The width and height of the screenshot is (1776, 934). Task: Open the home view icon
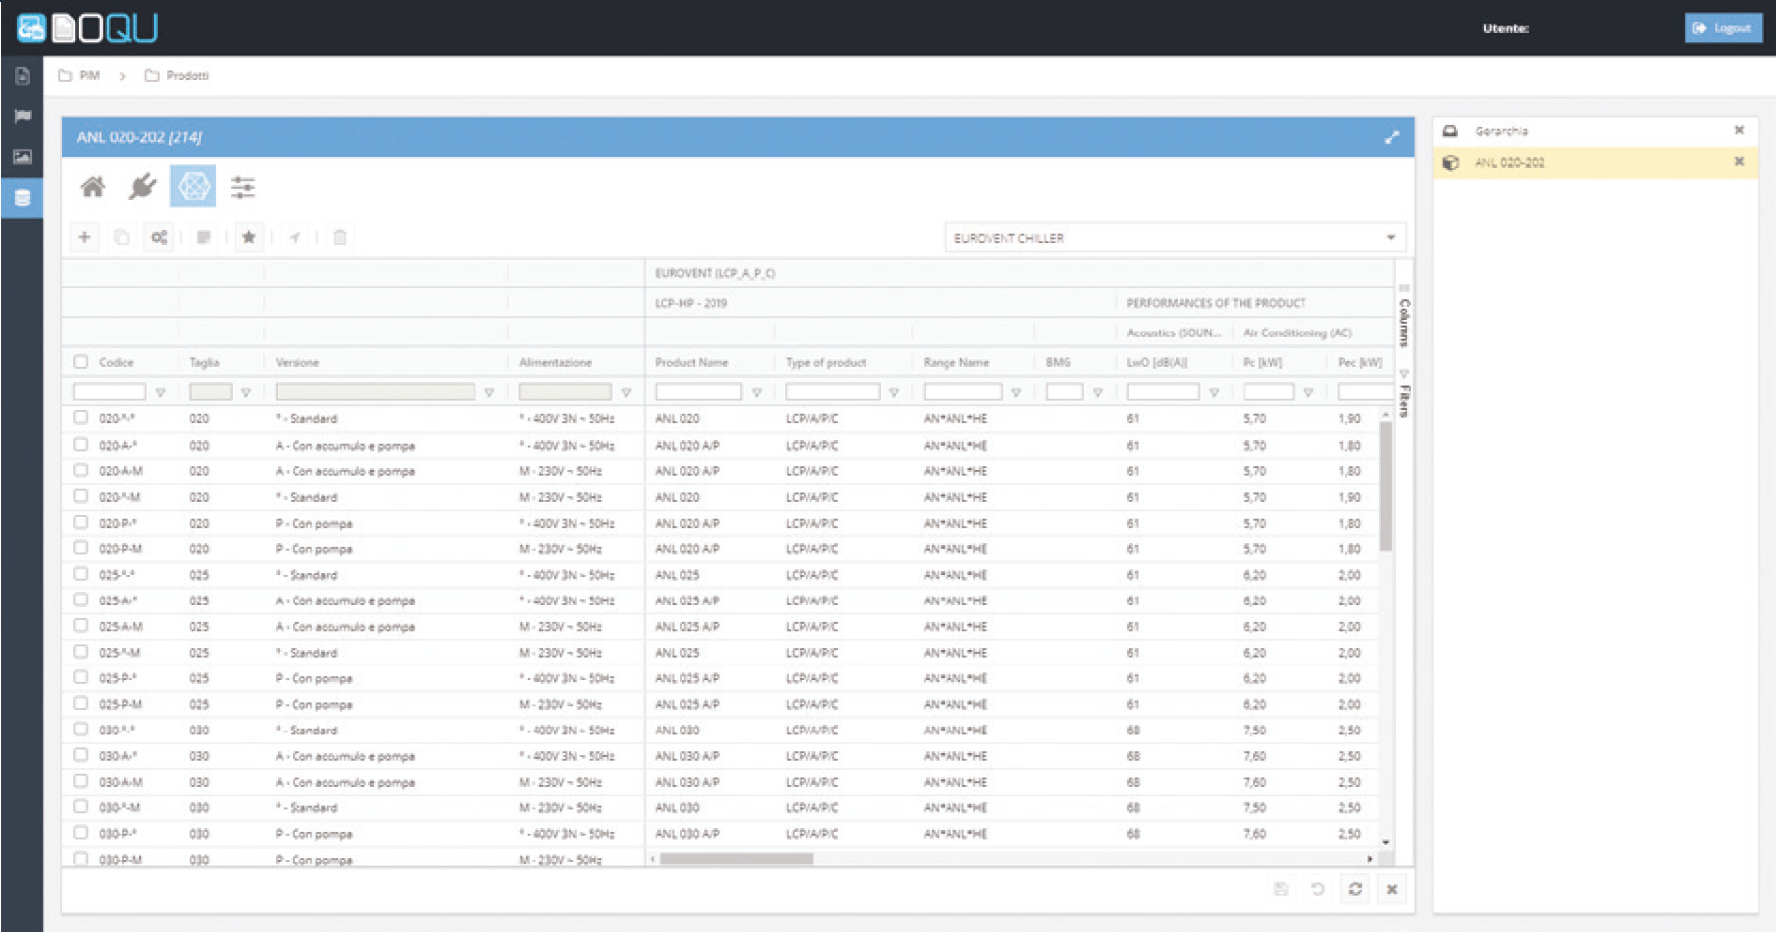point(93,187)
